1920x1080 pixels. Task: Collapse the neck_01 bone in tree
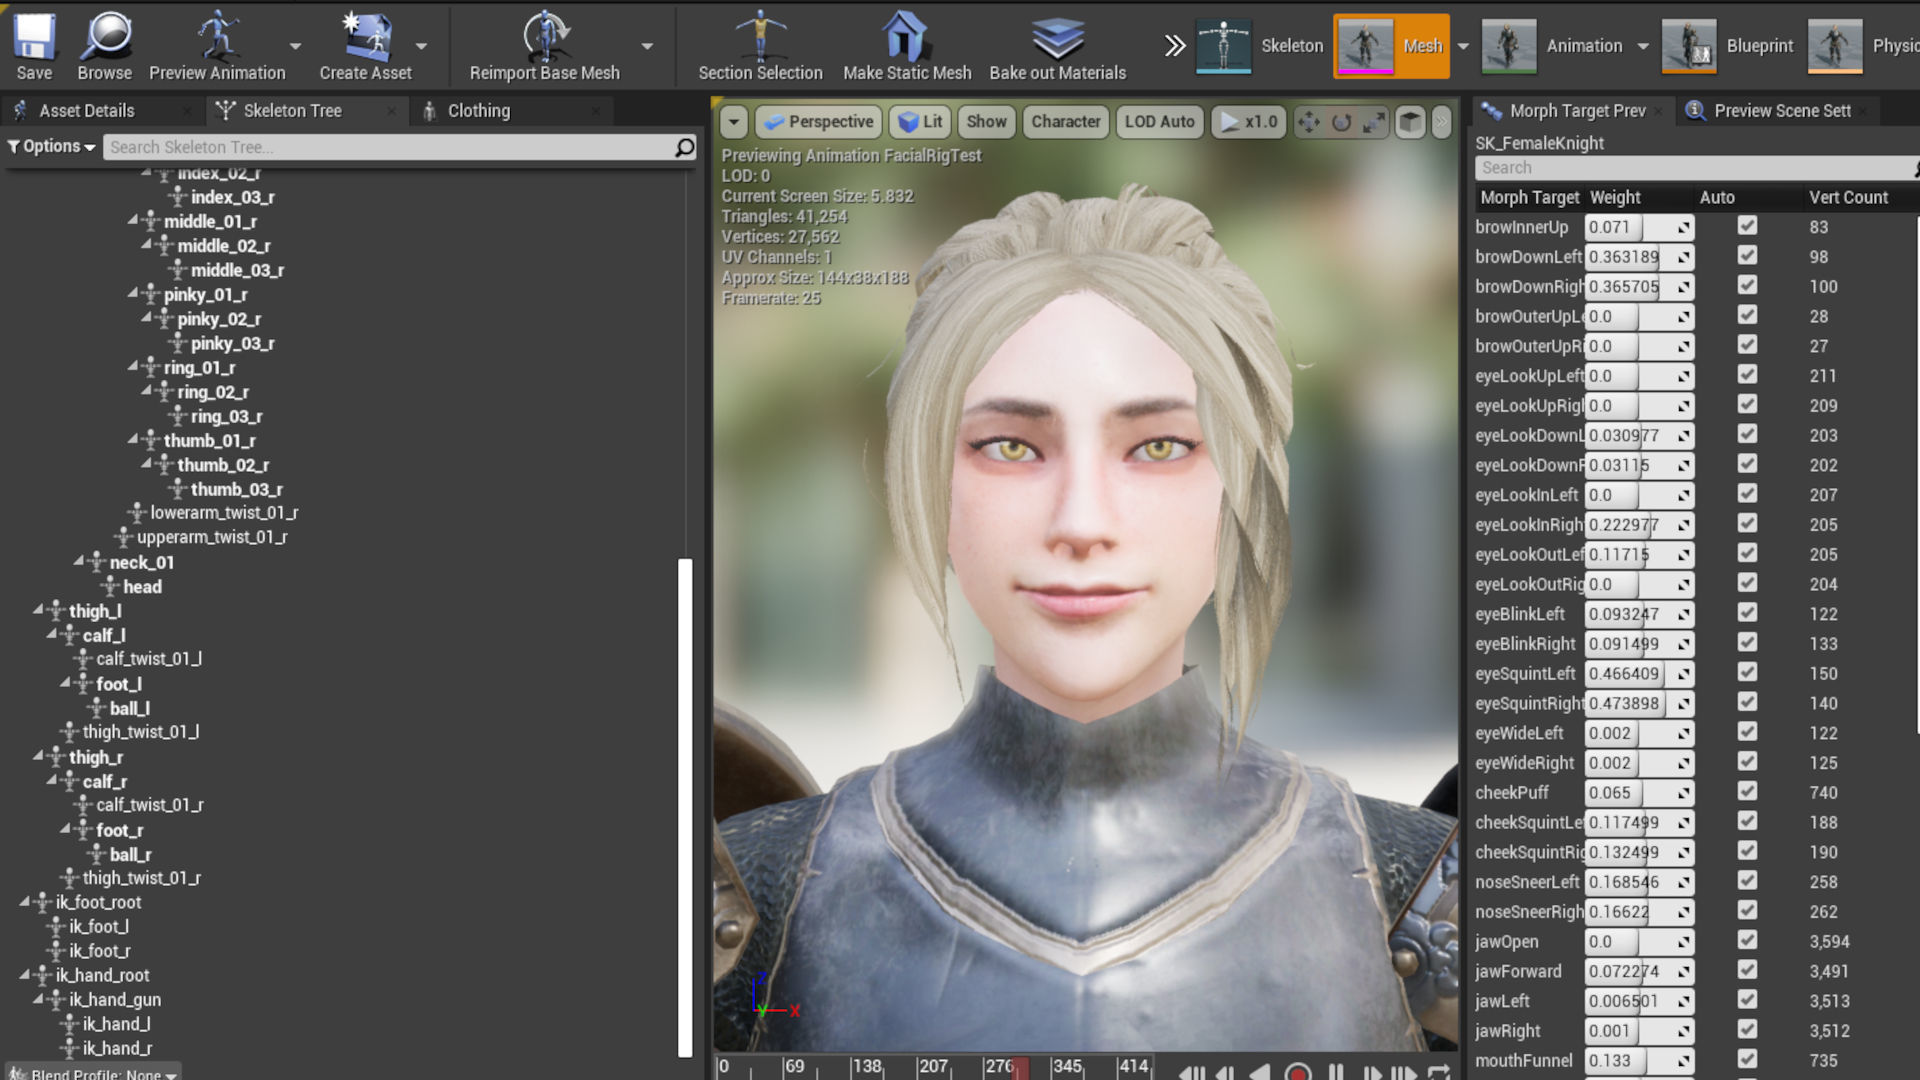point(78,561)
